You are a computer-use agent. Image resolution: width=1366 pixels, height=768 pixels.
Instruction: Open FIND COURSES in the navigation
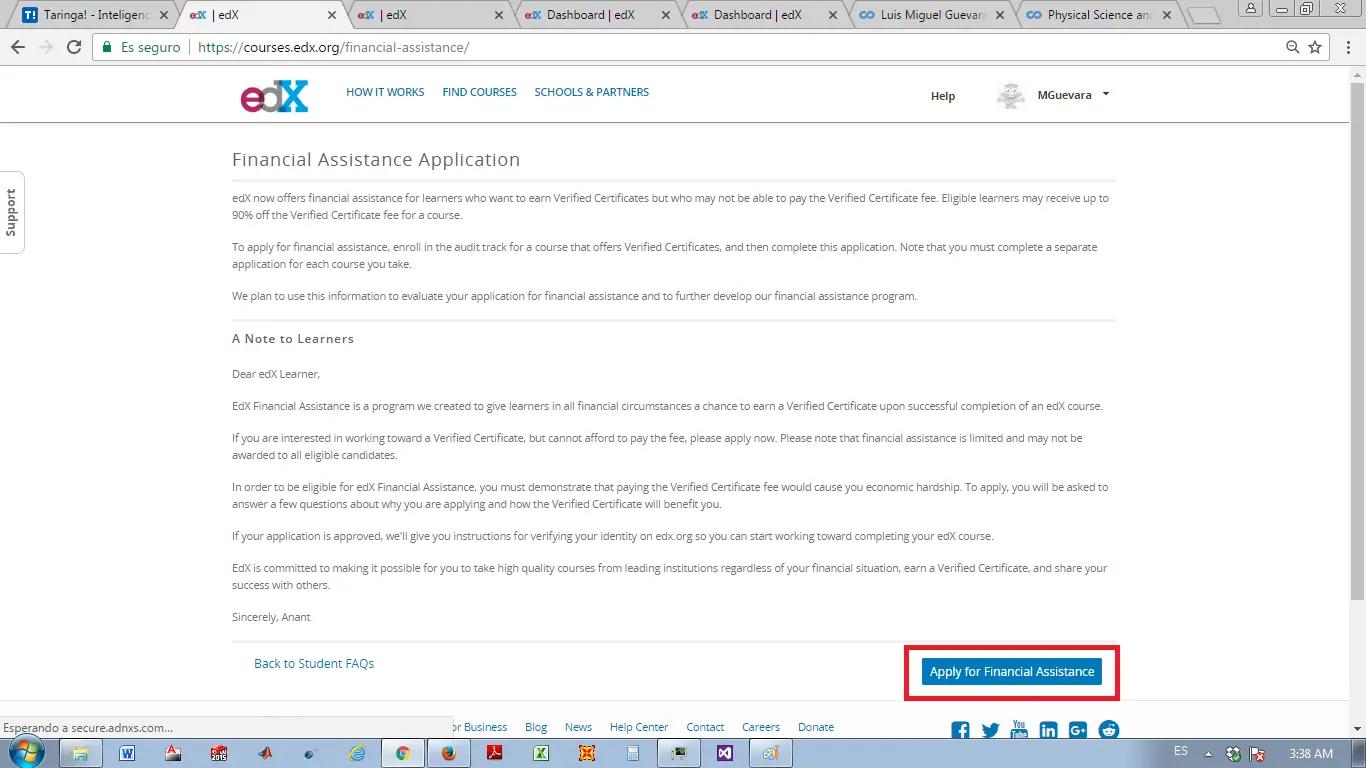480,92
